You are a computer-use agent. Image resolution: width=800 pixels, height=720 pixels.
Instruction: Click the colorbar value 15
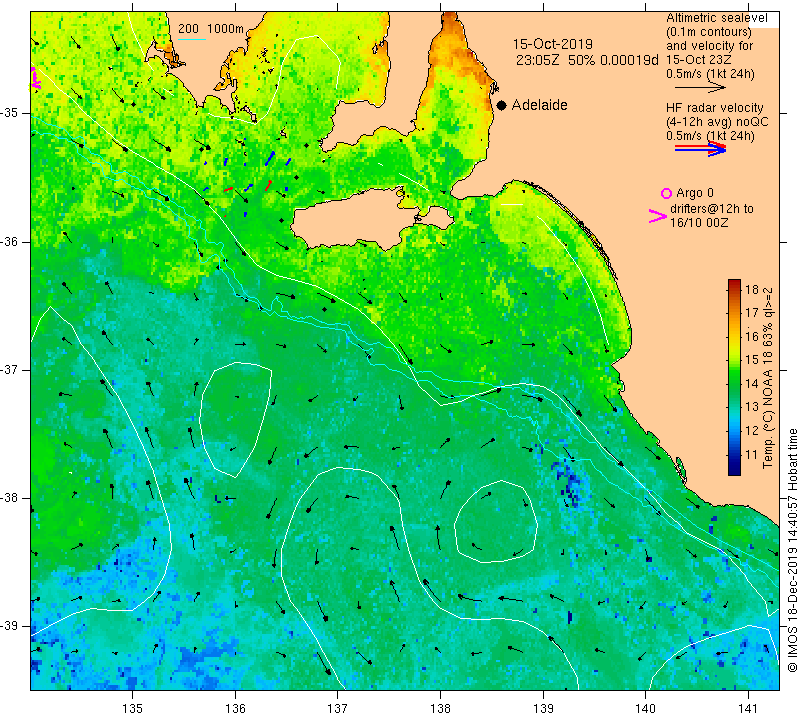pos(752,360)
